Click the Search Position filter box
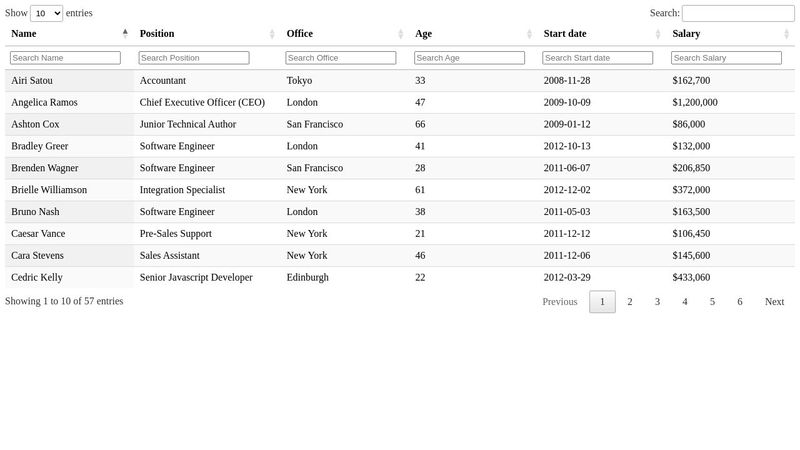This screenshot has width=800, height=450. [194, 58]
